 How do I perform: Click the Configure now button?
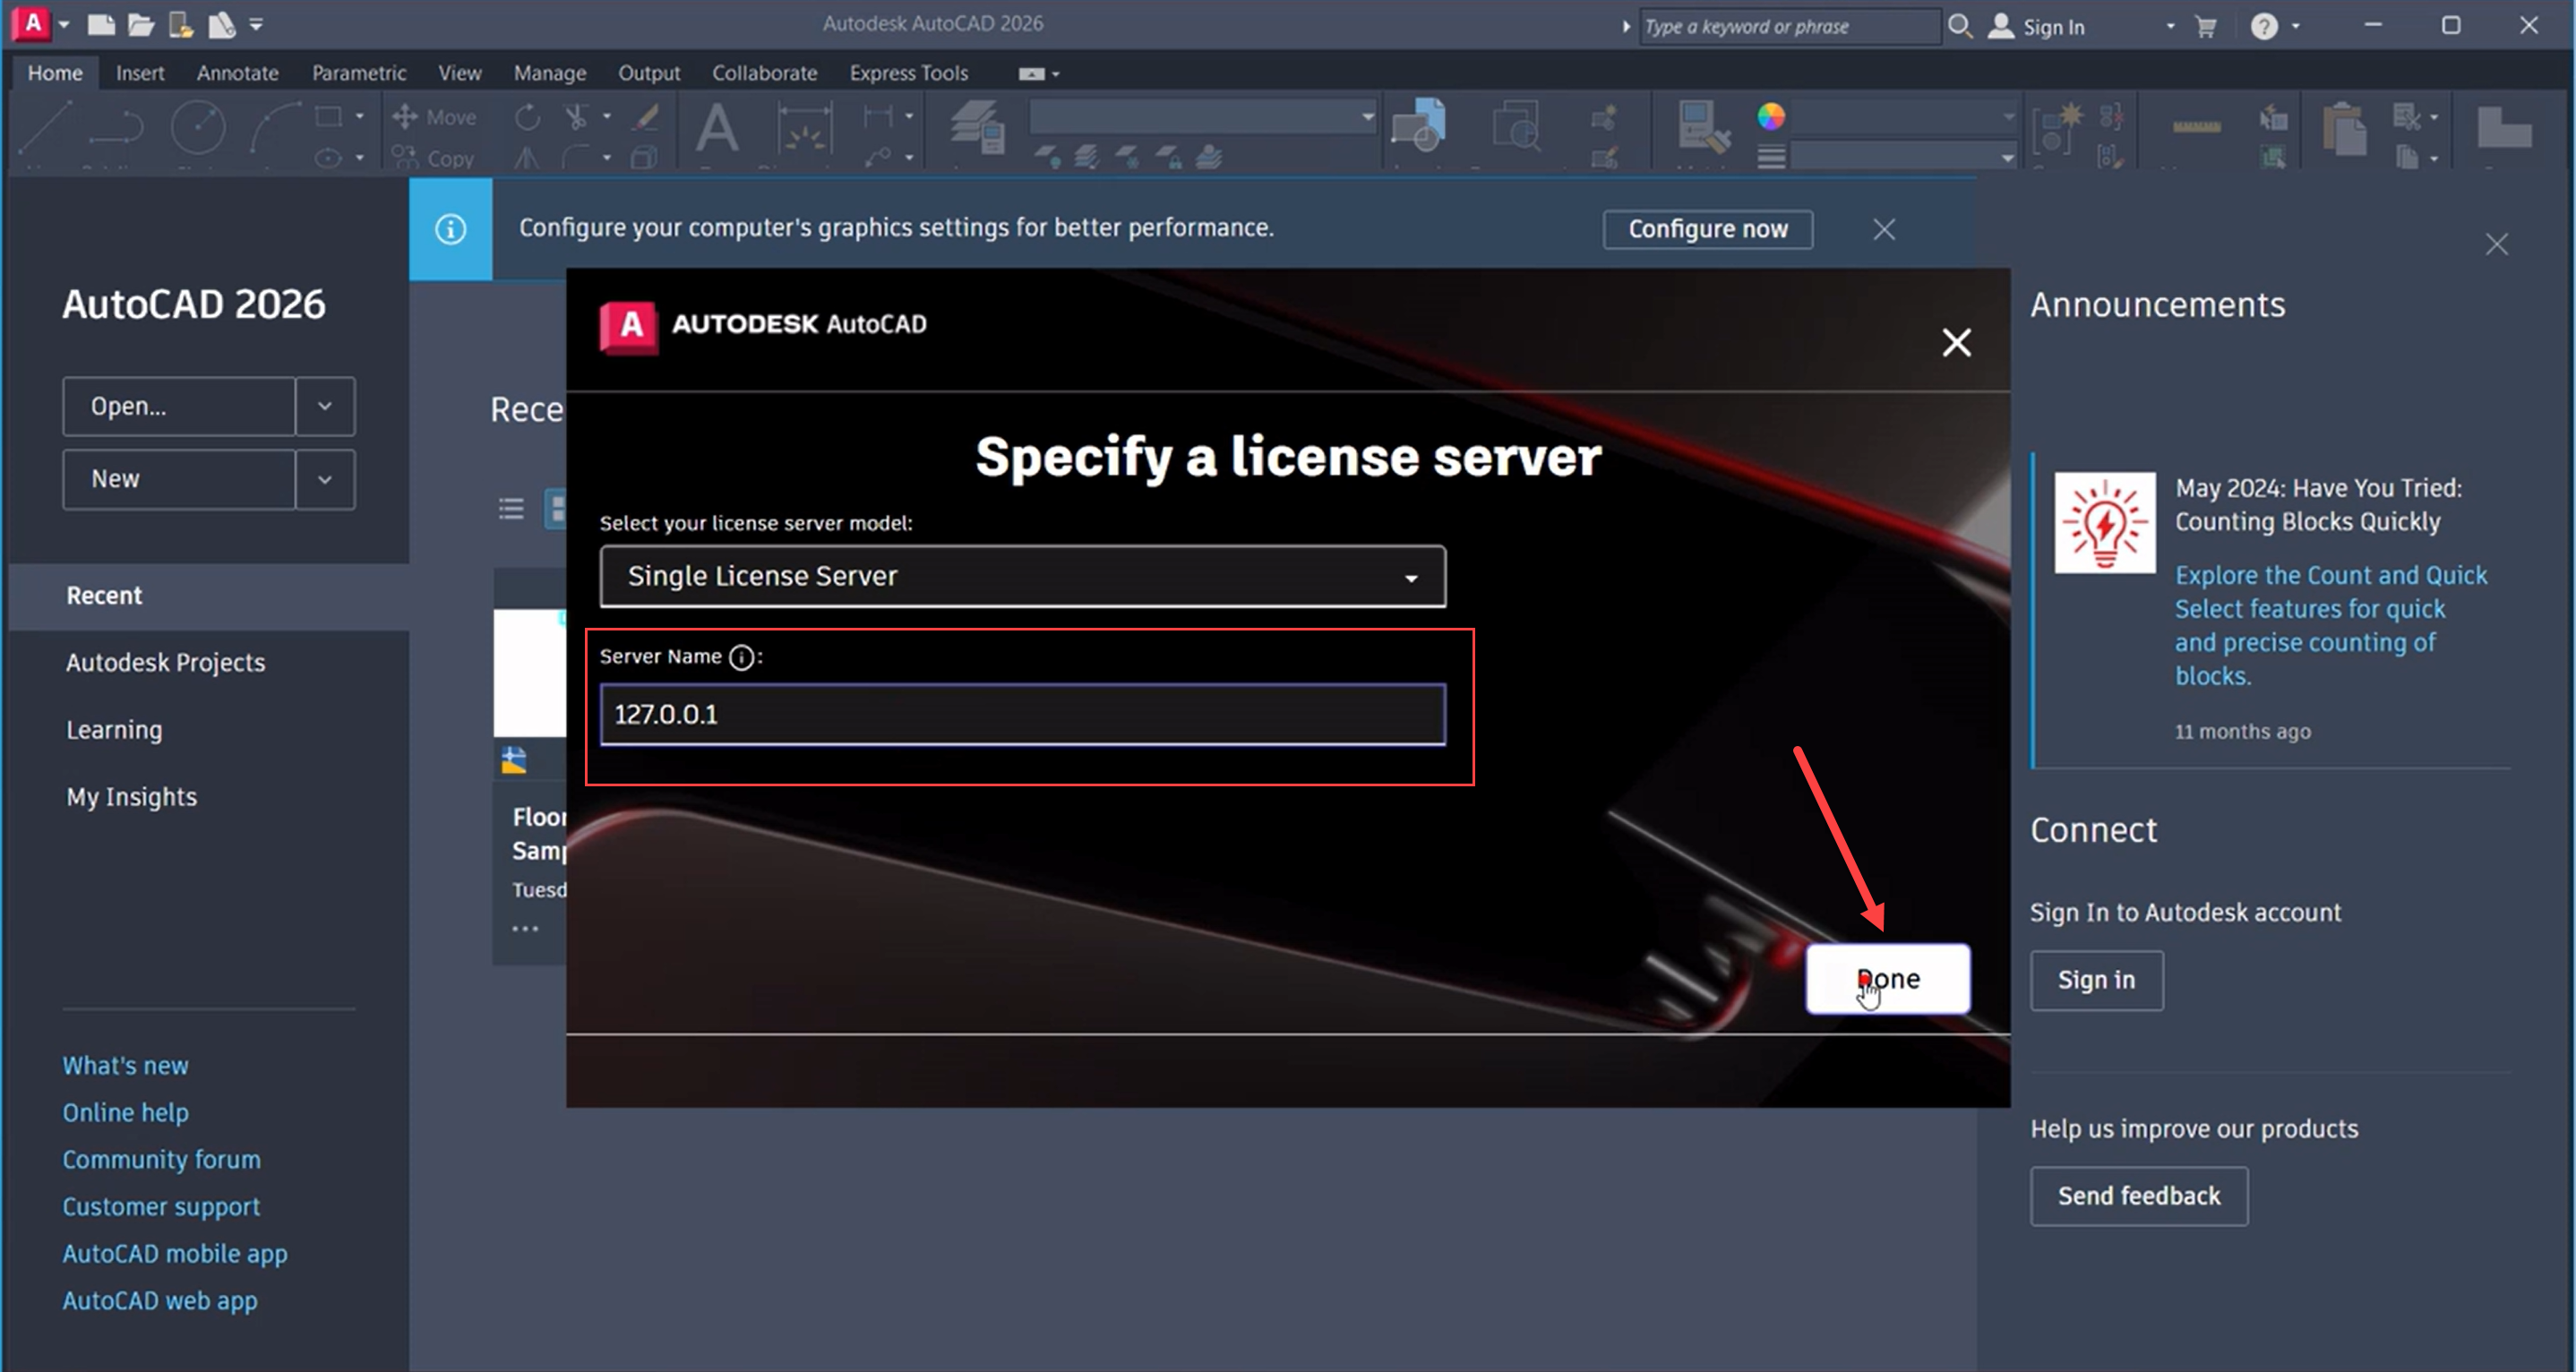tap(1707, 229)
